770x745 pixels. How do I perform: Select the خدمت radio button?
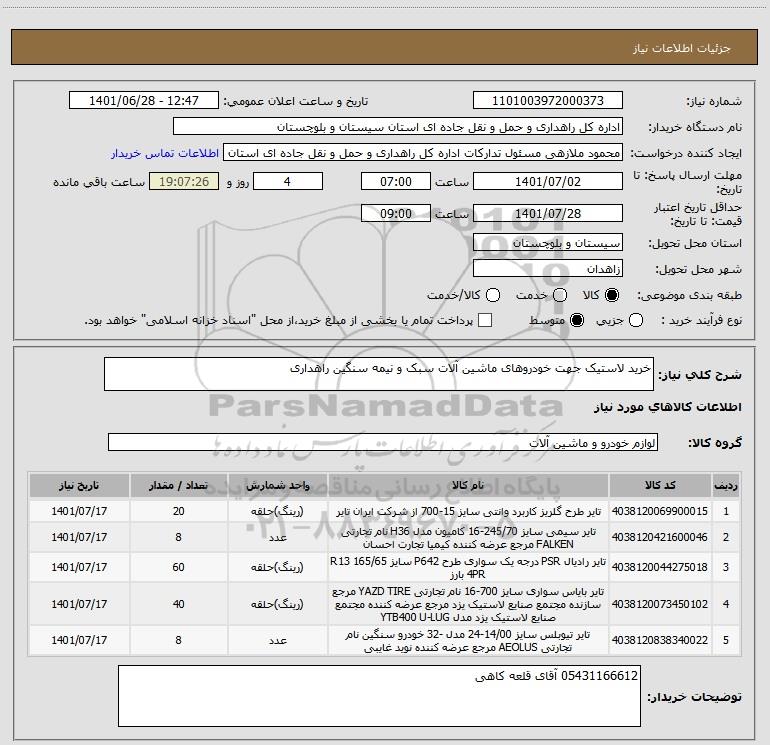pyautogui.click(x=560, y=295)
